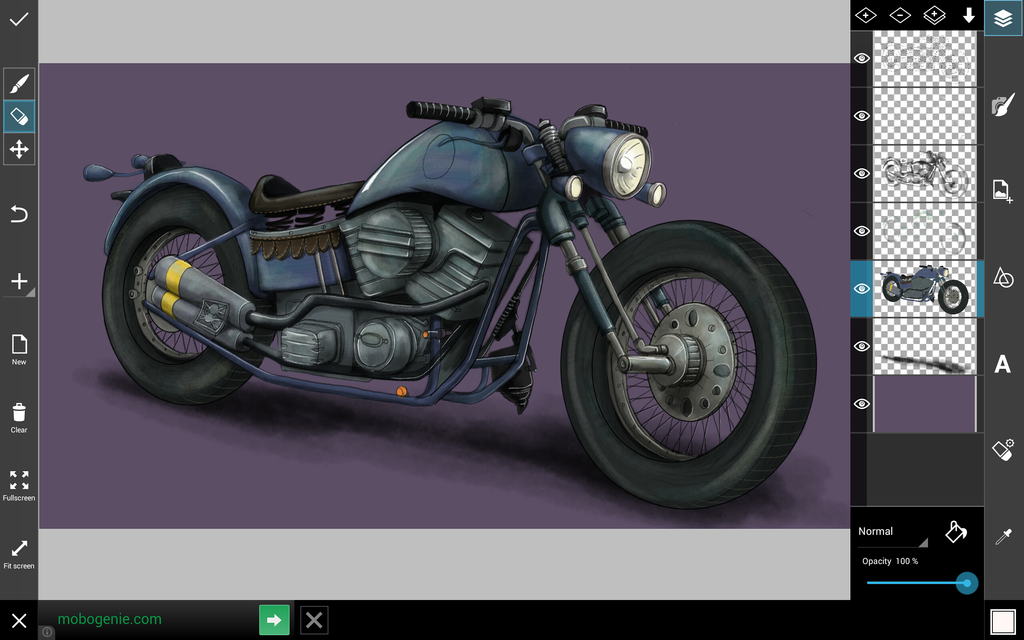Screen dimensions: 1024x640
Task: Pick a color with the eyedropper
Action: click(x=1003, y=537)
